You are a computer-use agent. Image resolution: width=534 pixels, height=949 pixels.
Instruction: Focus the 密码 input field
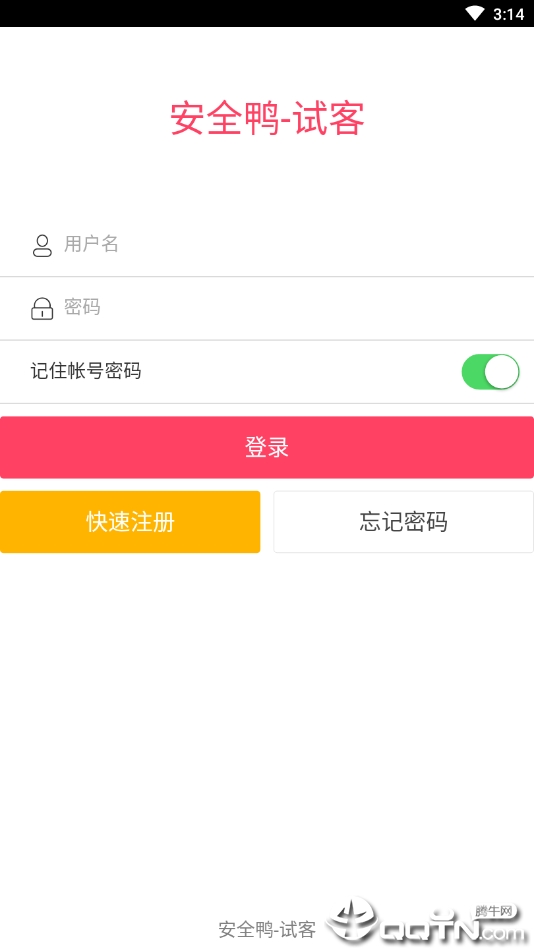[267, 308]
